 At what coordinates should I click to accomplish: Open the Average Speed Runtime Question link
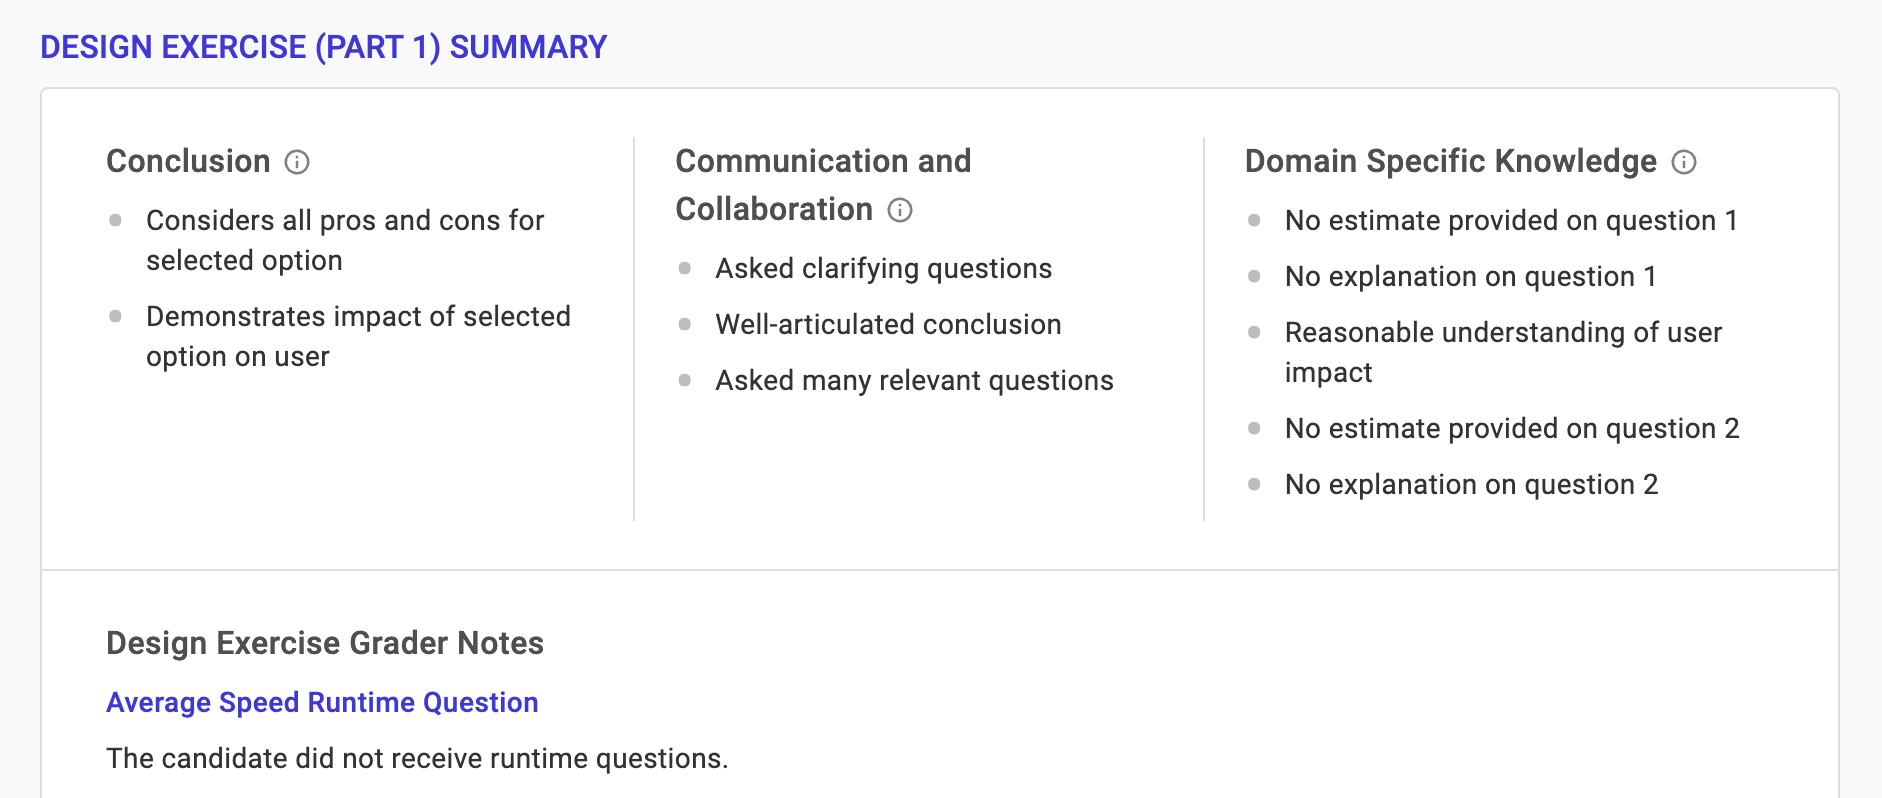tap(322, 703)
